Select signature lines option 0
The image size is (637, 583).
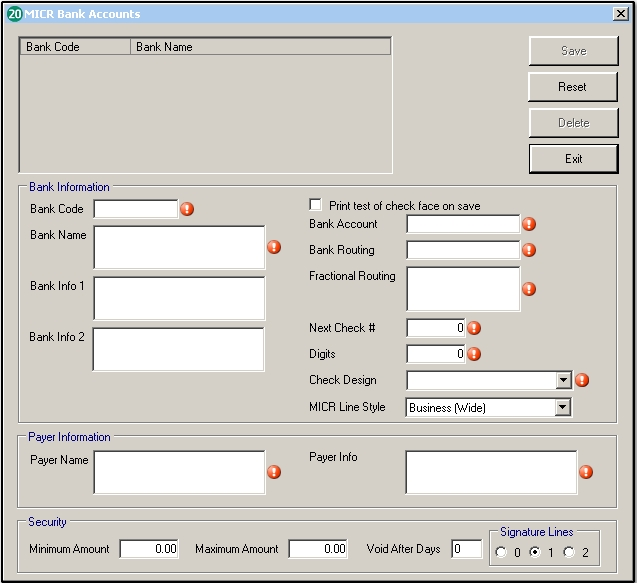[501, 552]
